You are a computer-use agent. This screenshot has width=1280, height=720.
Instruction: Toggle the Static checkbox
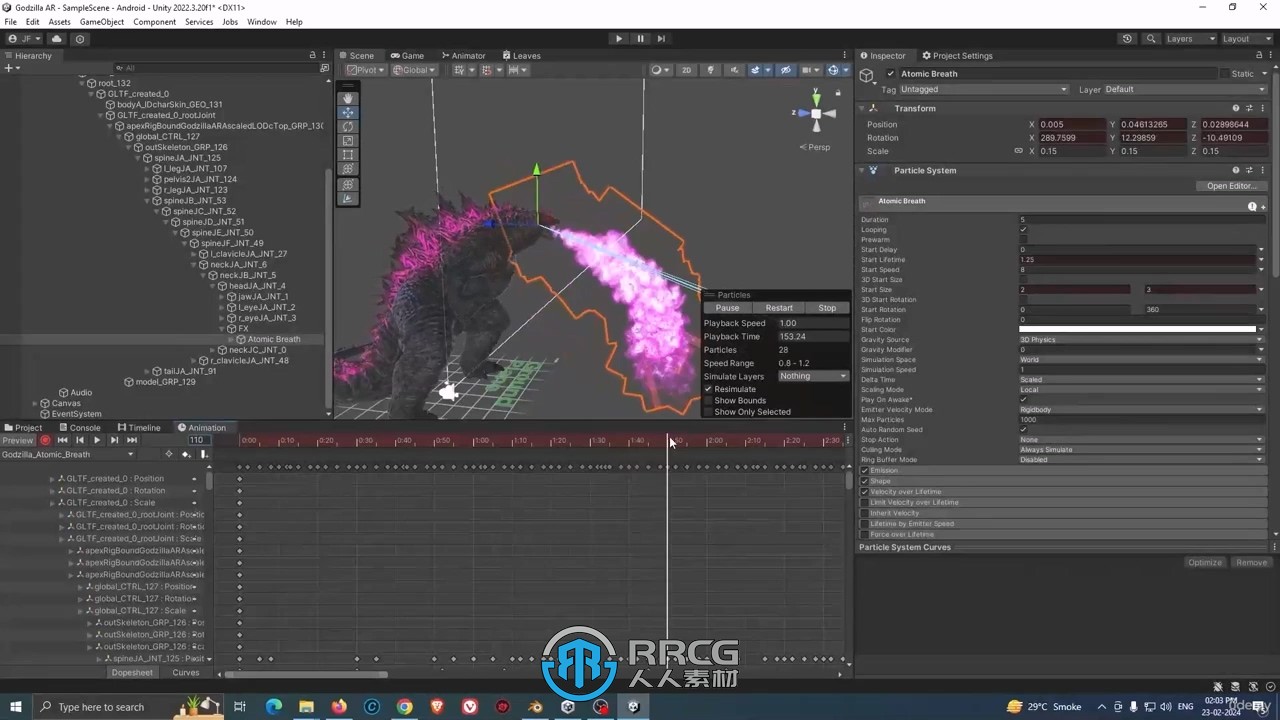point(1224,74)
